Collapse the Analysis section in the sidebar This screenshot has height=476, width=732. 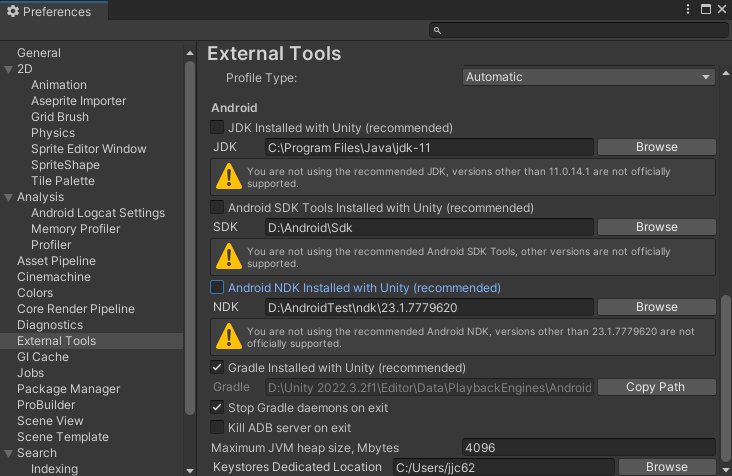pyautogui.click(x=8, y=197)
